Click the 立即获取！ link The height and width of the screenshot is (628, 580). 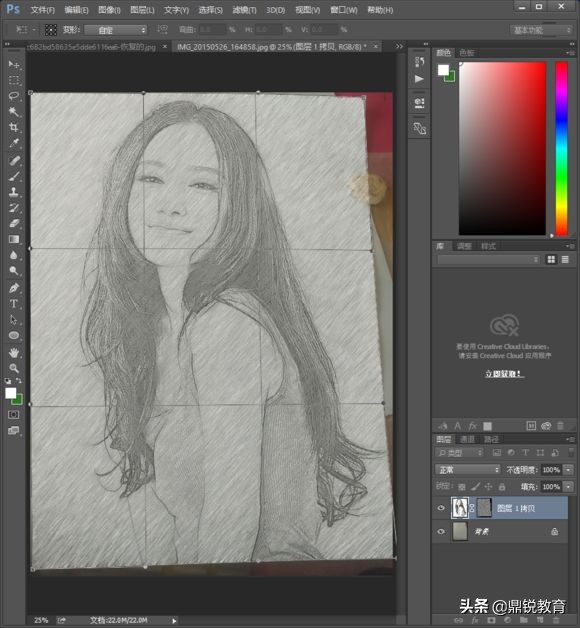(503, 374)
